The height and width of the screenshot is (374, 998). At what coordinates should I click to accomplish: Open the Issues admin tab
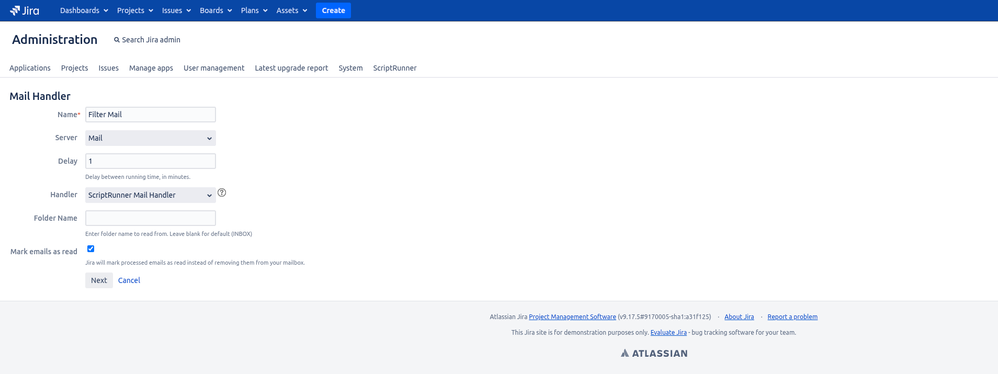click(108, 68)
